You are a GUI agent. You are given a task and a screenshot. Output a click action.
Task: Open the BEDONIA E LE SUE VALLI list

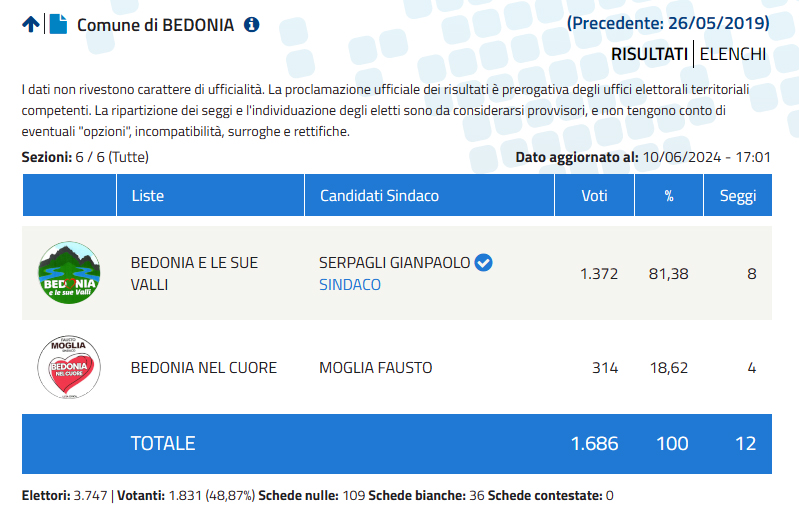194,274
